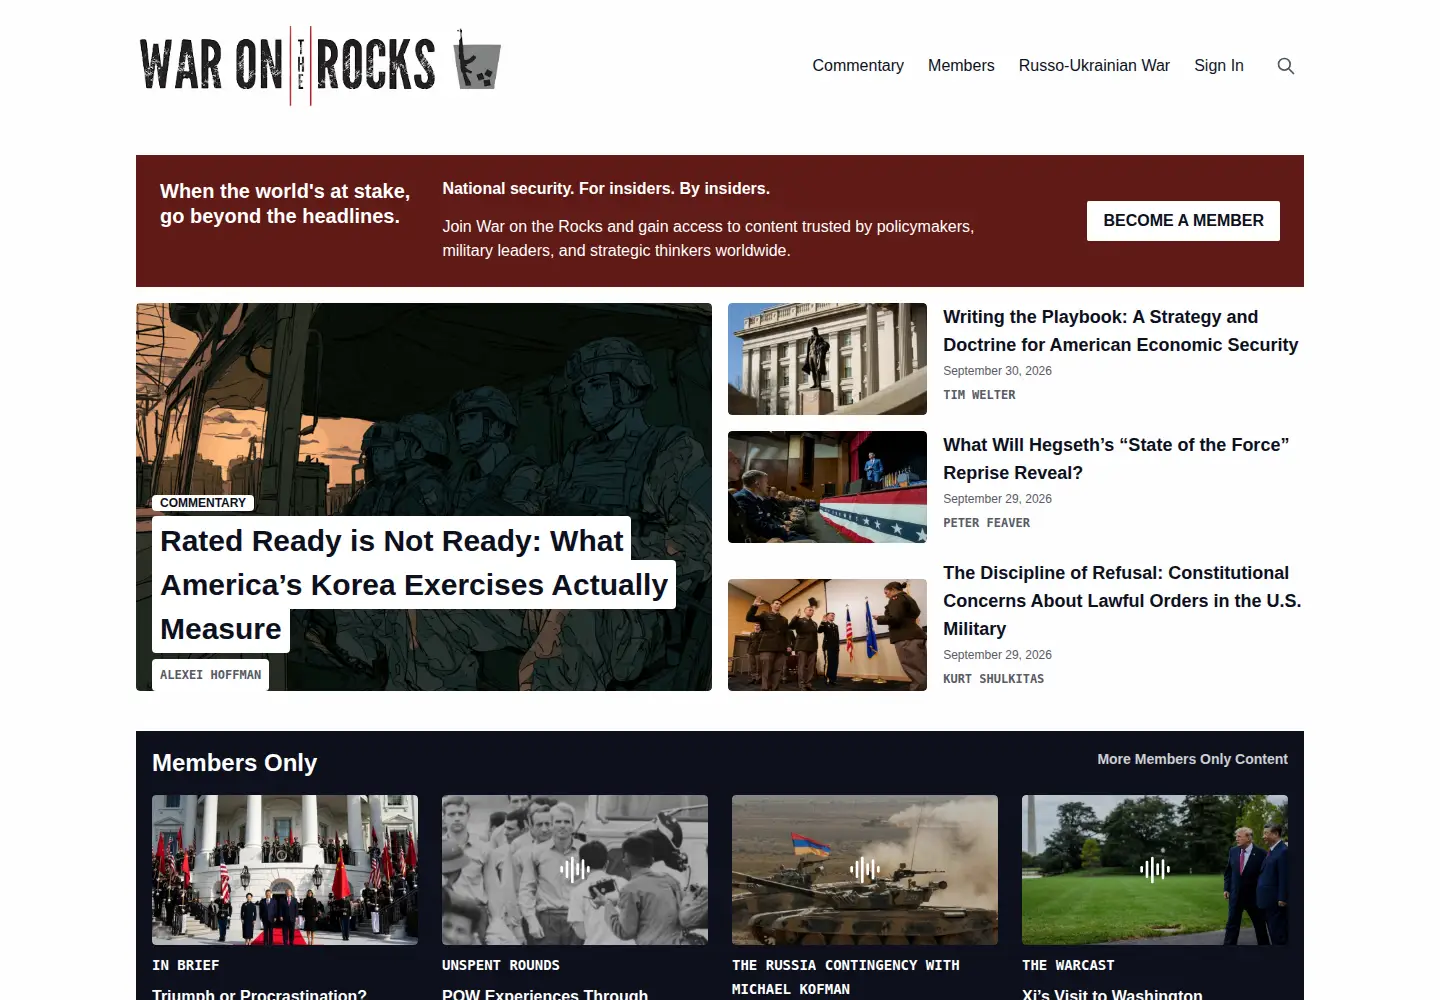Viewport: 1440px width, 1000px height.
Task: Click the UNSPENT ROUNDS label
Action: pyautogui.click(x=501, y=965)
